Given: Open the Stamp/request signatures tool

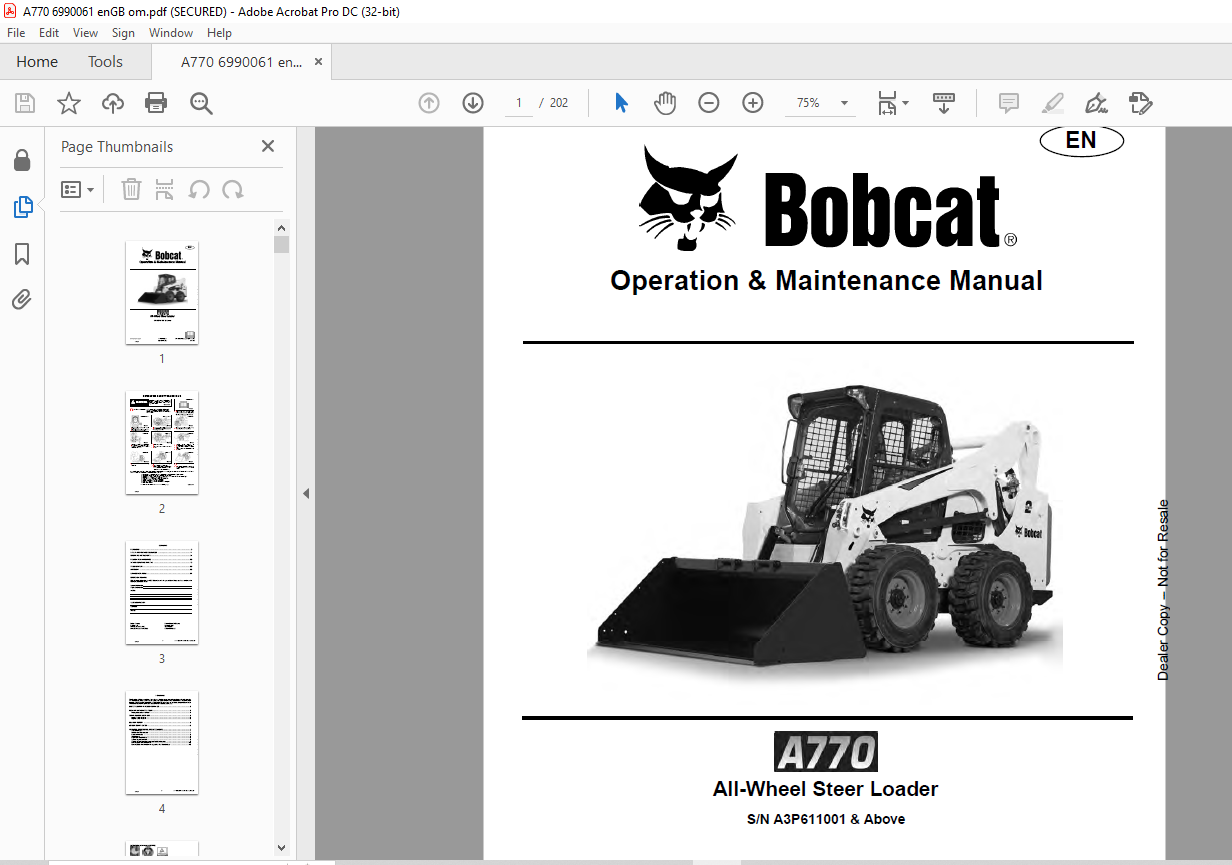Looking at the screenshot, I should point(1141,103).
